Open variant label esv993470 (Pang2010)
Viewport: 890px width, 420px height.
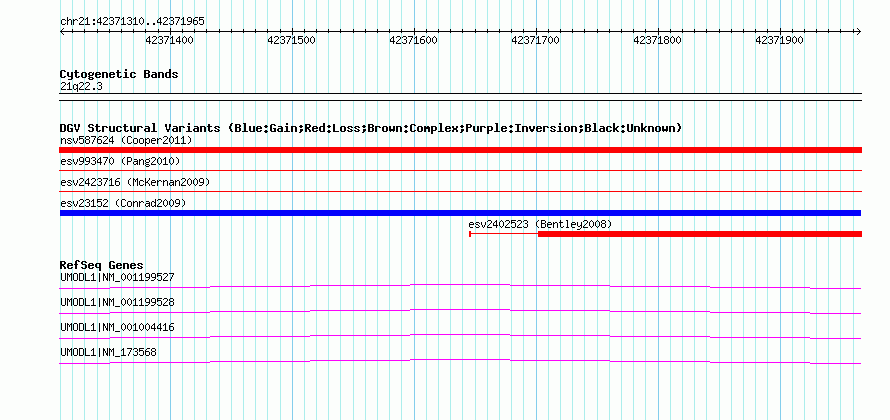click(120, 162)
